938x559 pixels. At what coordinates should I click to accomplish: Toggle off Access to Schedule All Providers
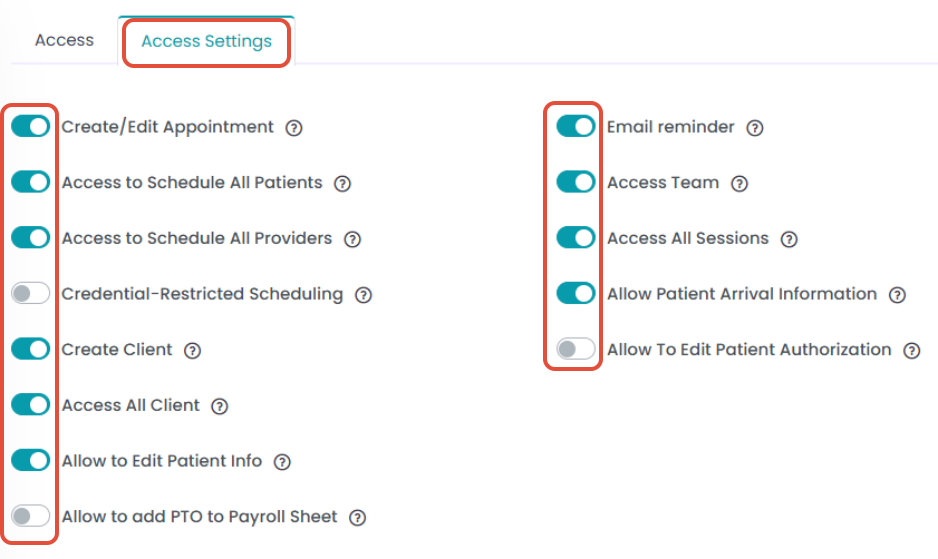(x=31, y=238)
